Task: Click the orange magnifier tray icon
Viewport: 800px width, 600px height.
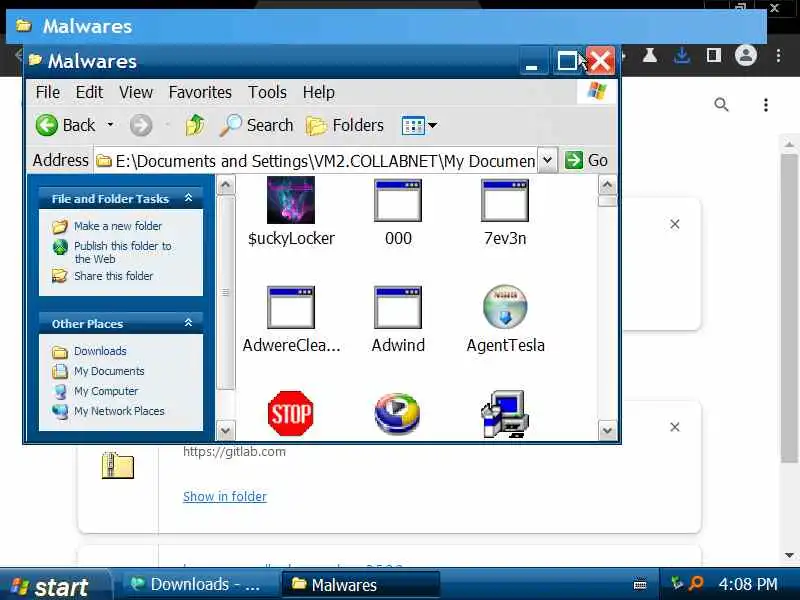Action: [x=696, y=583]
